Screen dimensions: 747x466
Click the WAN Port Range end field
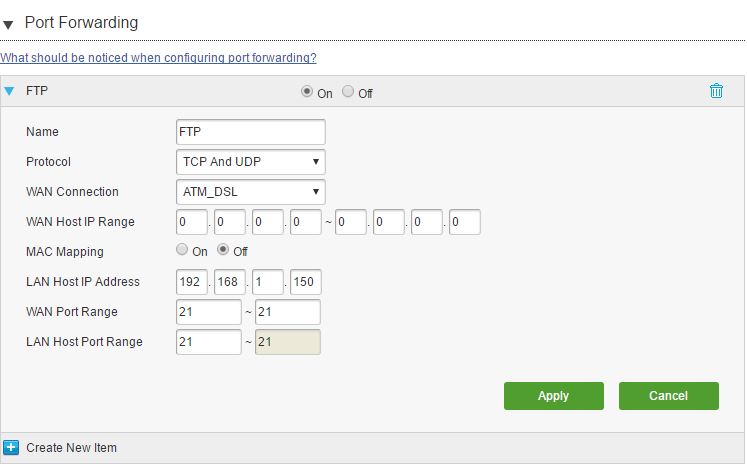tap(288, 312)
